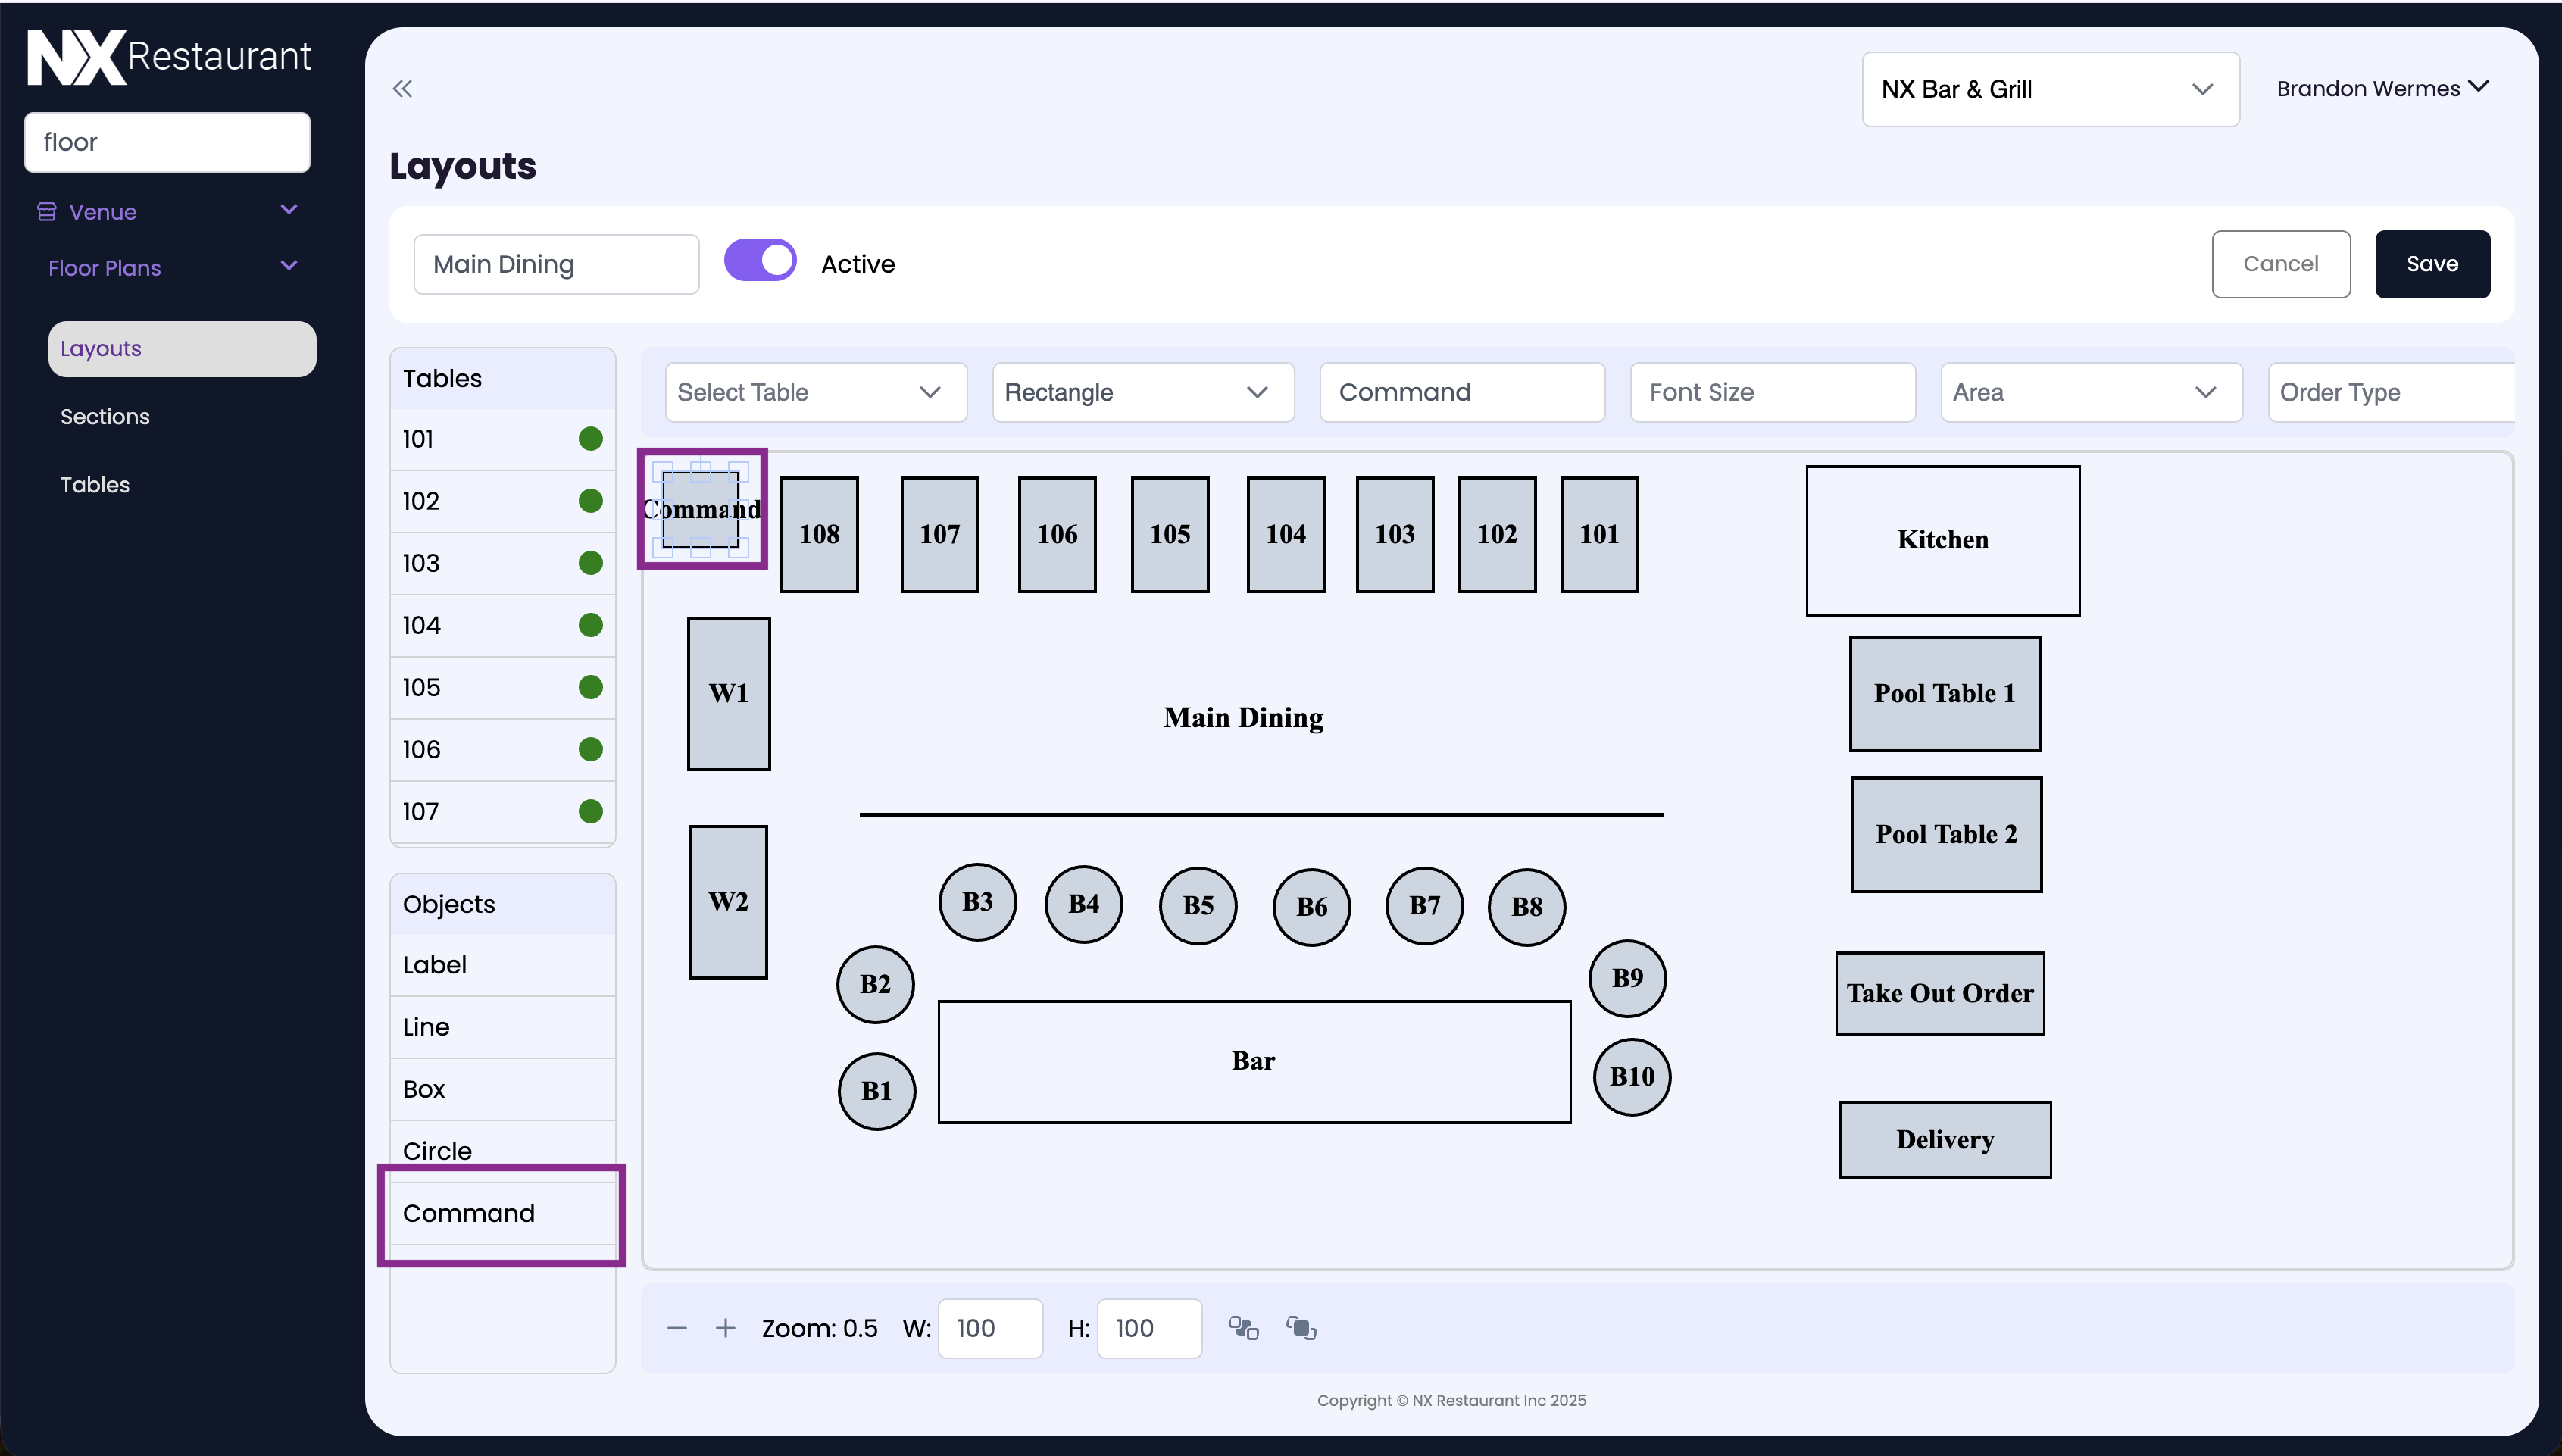Click the Font Size input field
The image size is (2562, 1456).
1771,392
